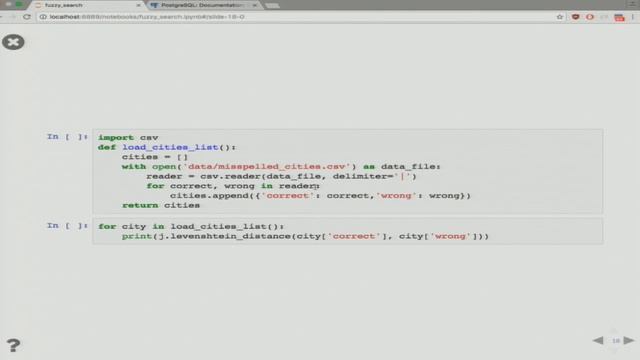Click the slide number between navigation arrows

(616, 340)
